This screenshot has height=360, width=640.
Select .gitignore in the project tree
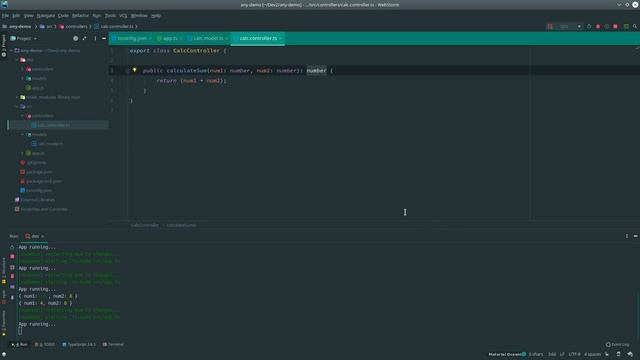(x=36, y=162)
